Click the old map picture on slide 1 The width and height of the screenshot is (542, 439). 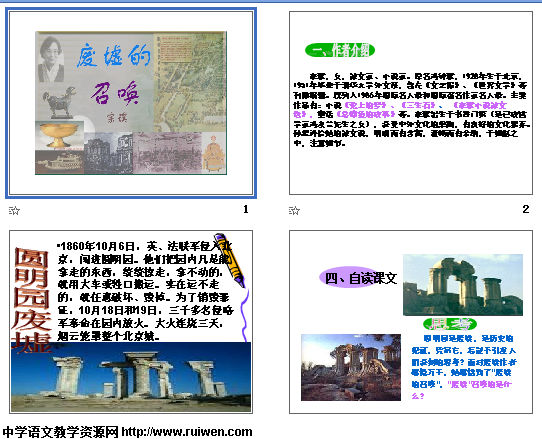tap(189, 82)
